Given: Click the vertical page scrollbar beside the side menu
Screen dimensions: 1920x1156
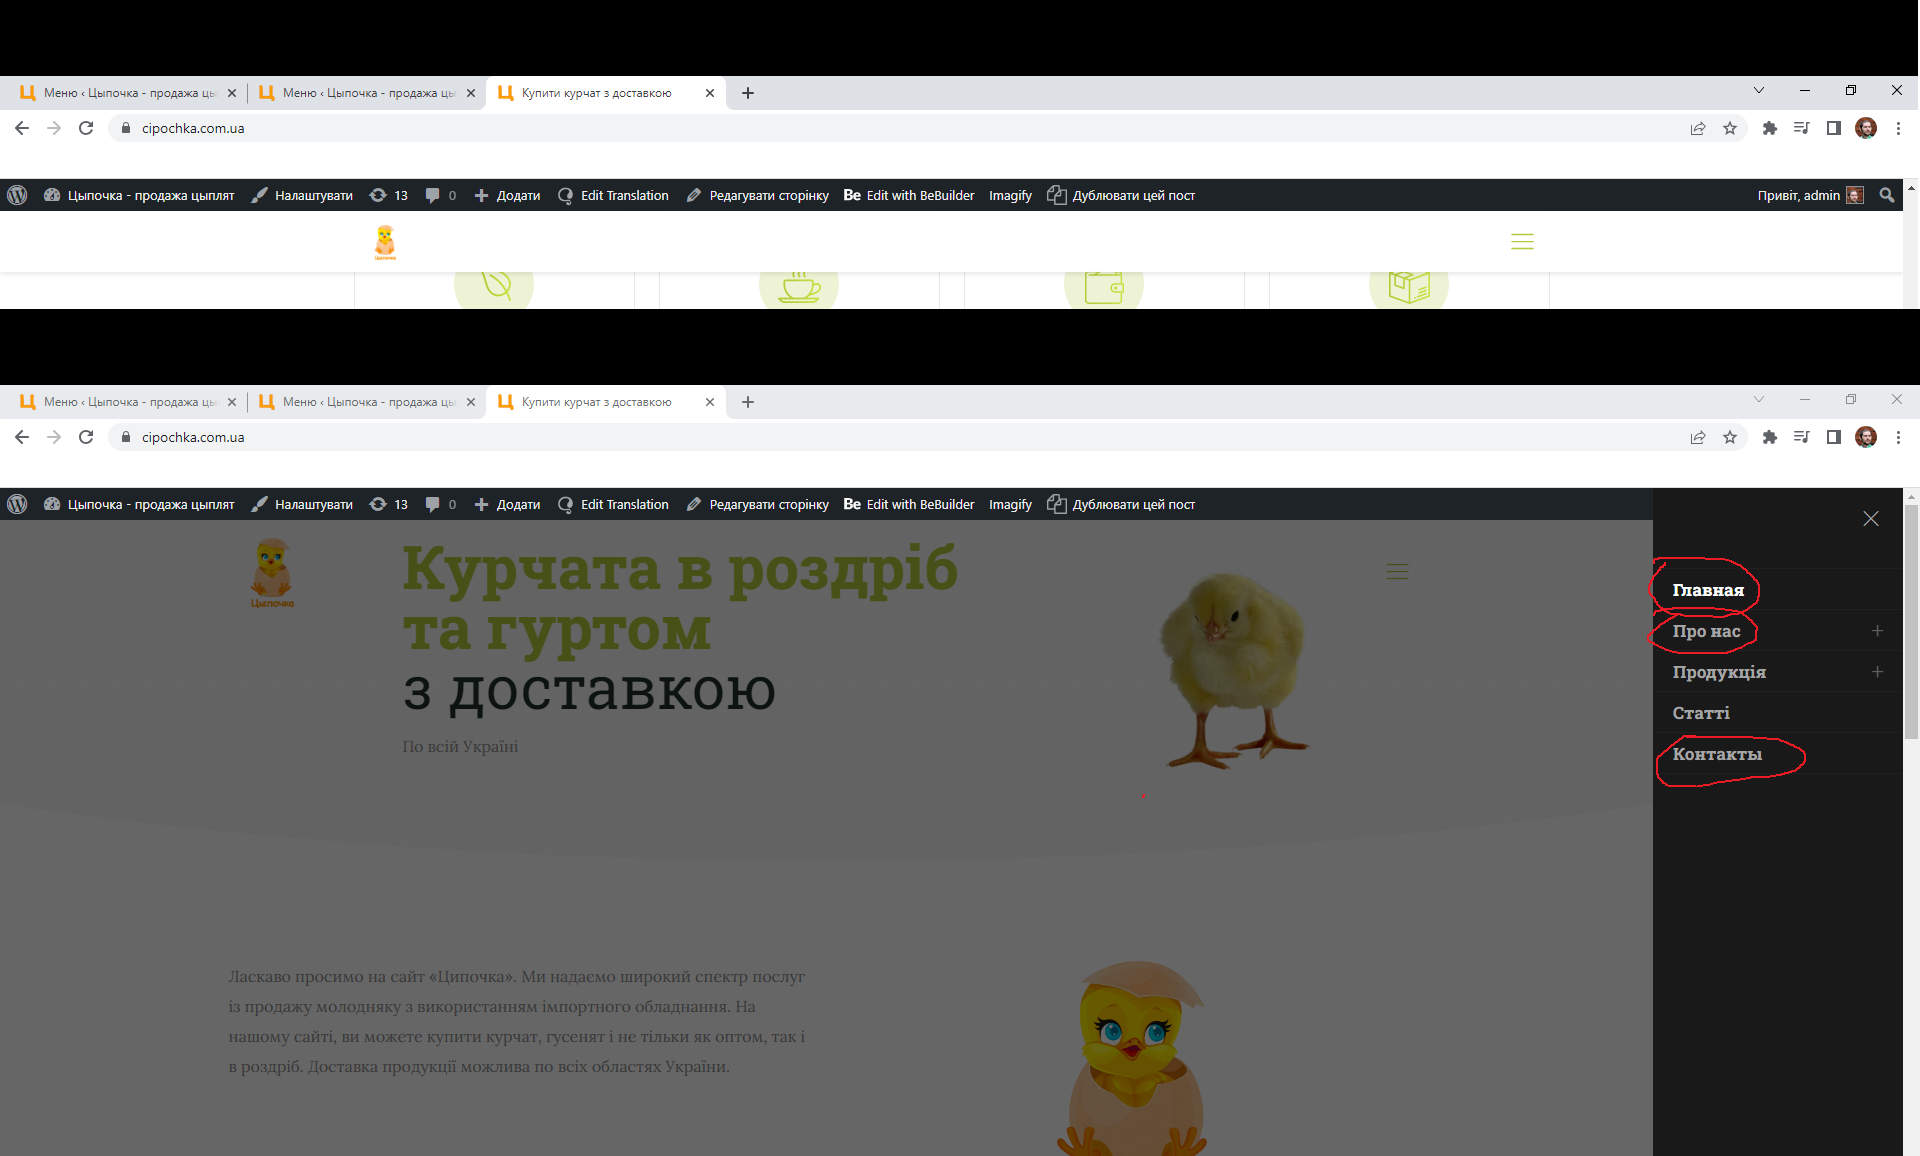Looking at the screenshot, I should pyautogui.click(x=1911, y=621).
